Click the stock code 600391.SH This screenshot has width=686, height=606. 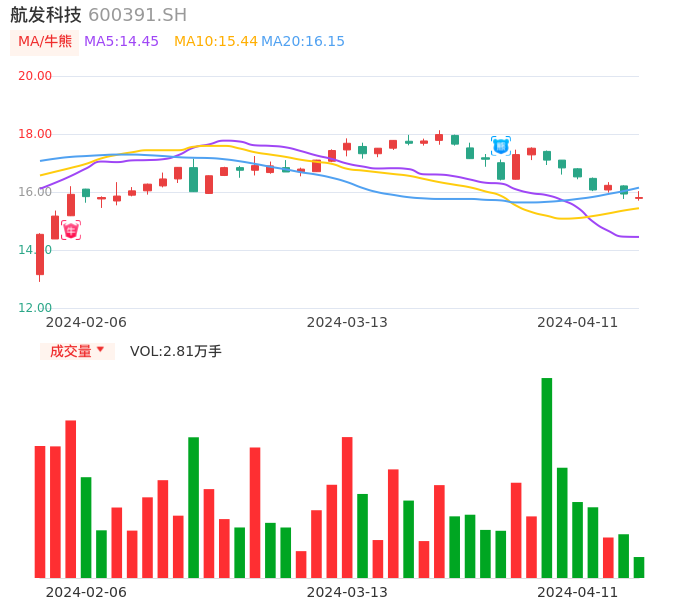click(x=138, y=15)
